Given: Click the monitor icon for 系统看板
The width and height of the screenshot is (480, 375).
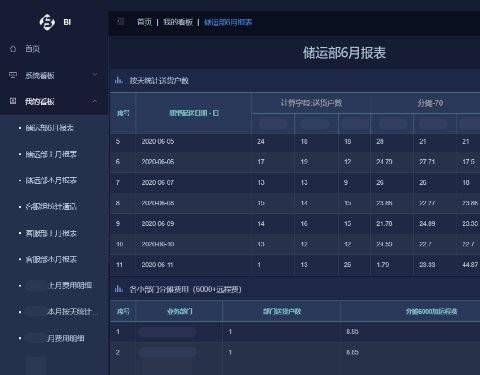Looking at the screenshot, I should (x=13, y=75).
